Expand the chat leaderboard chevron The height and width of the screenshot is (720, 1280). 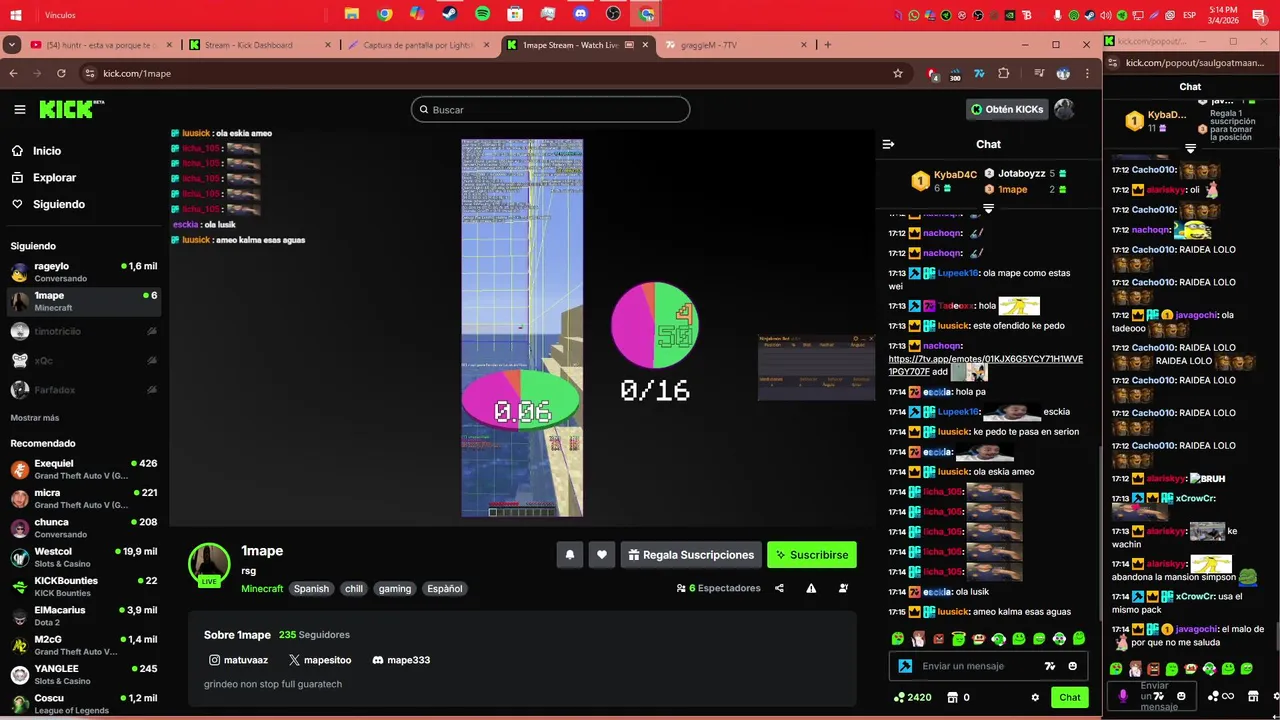(x=988, y=209)
